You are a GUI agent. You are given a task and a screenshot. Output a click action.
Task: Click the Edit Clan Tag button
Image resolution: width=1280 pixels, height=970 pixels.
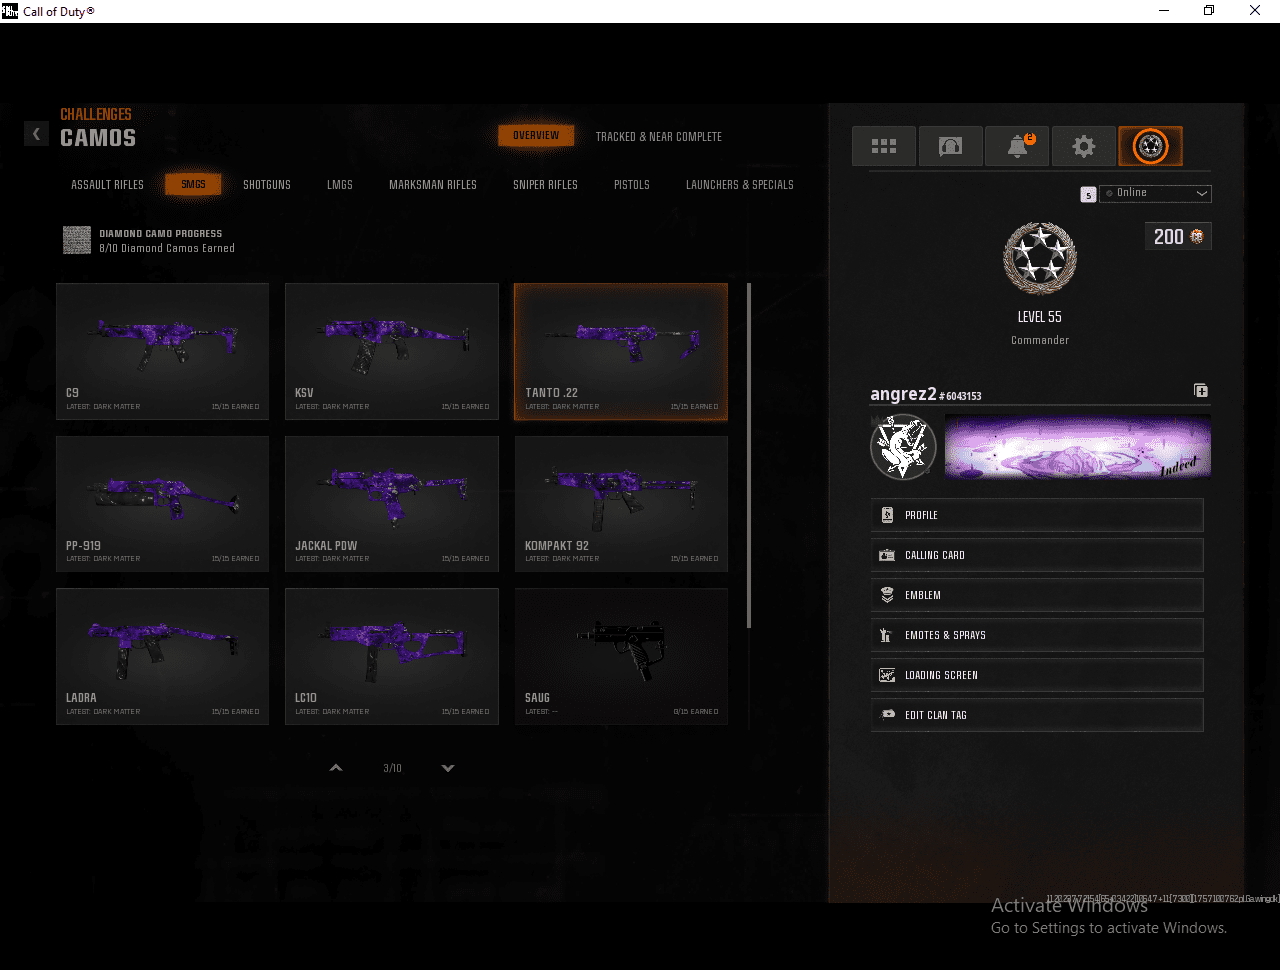click(x=1036, y=715)
